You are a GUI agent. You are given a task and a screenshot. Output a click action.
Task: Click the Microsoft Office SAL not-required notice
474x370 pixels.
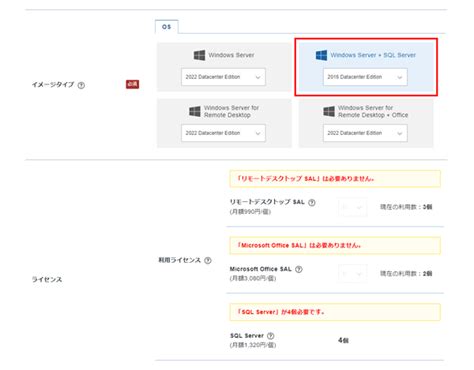(x=335, y=245)
